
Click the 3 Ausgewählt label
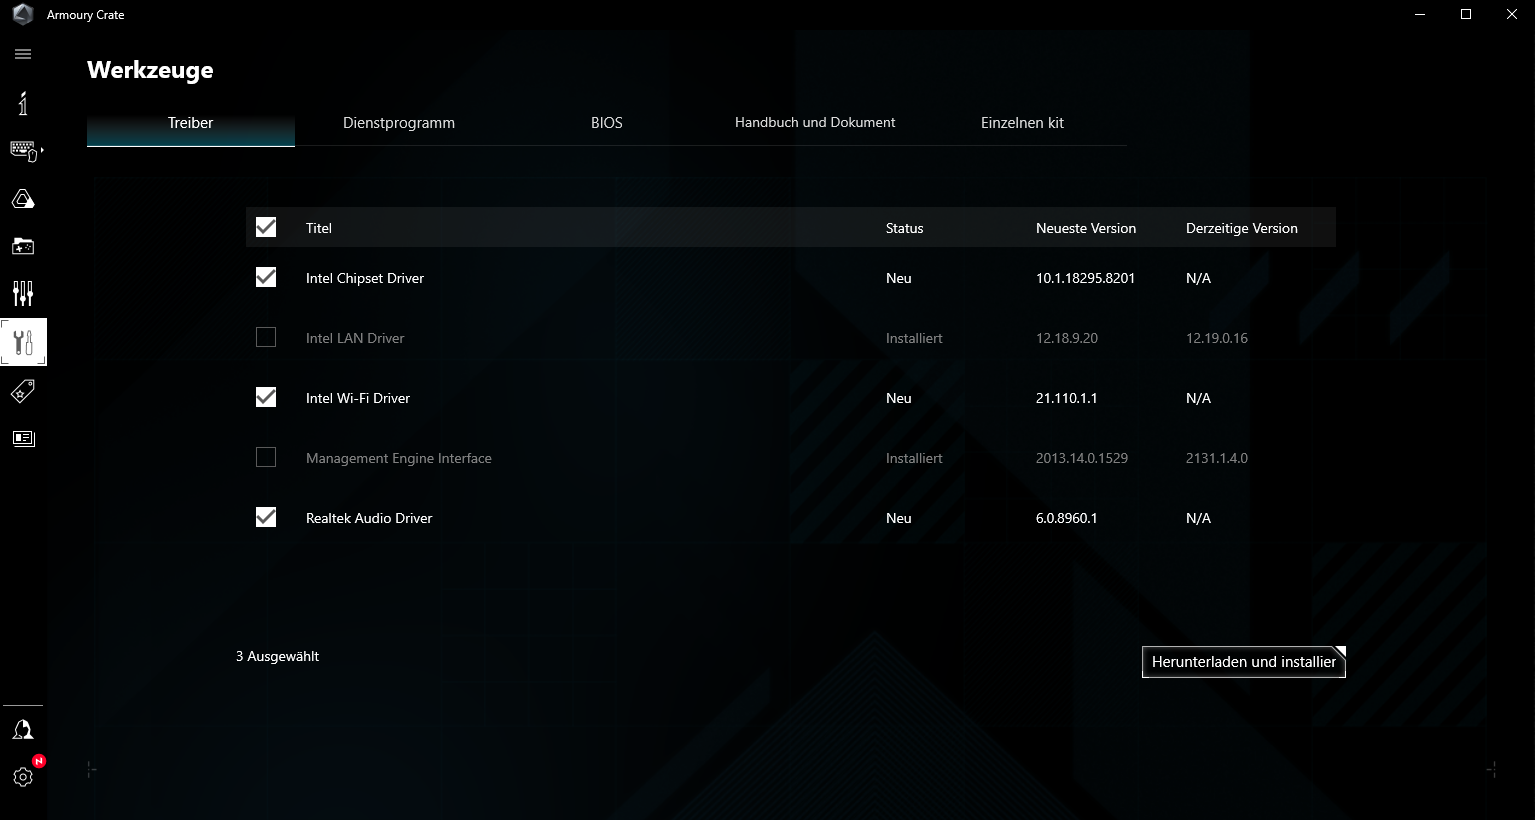coord(277,656)
